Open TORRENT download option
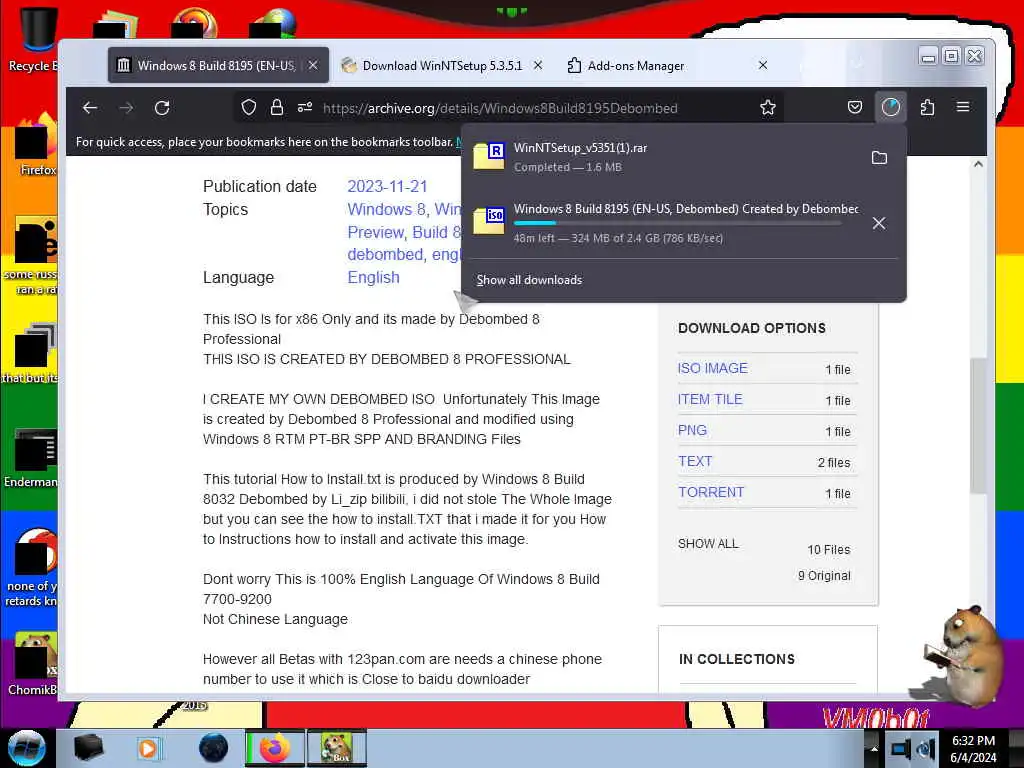Image resolution: width=1024 pixels, height=768 pixels. (x=711, y=492)
